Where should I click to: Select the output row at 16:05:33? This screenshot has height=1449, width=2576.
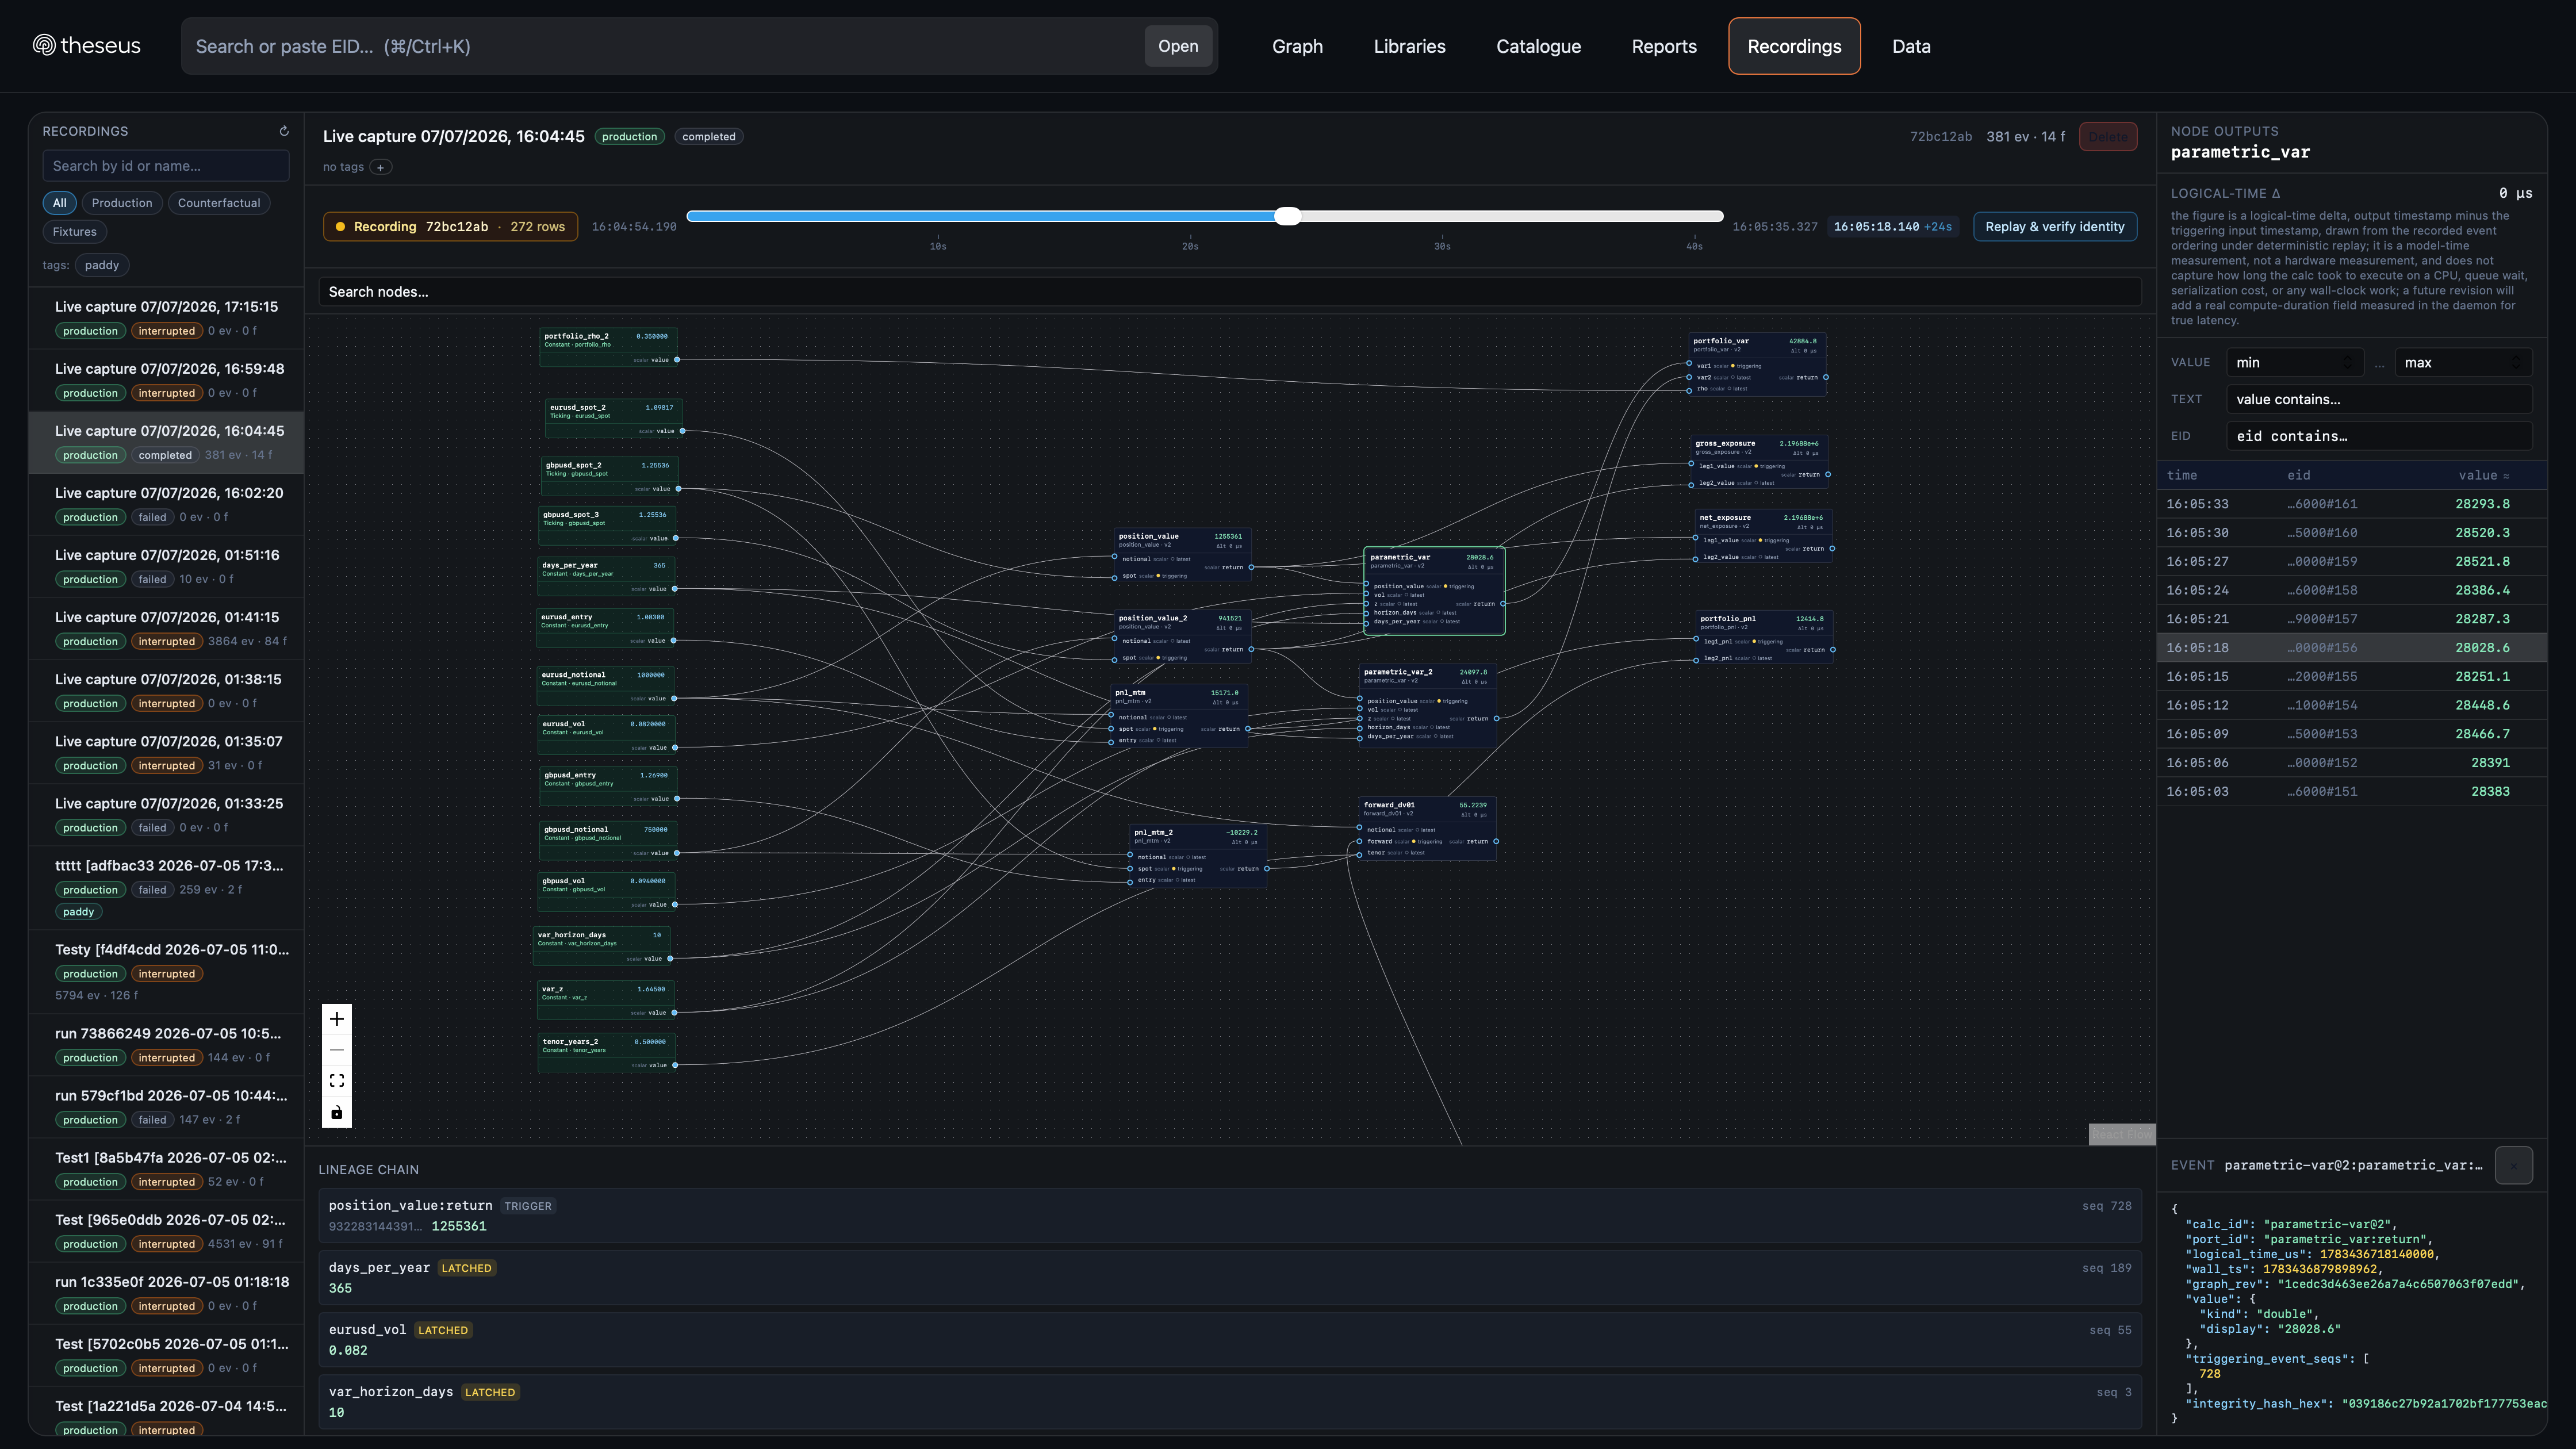click(2352, 504)
